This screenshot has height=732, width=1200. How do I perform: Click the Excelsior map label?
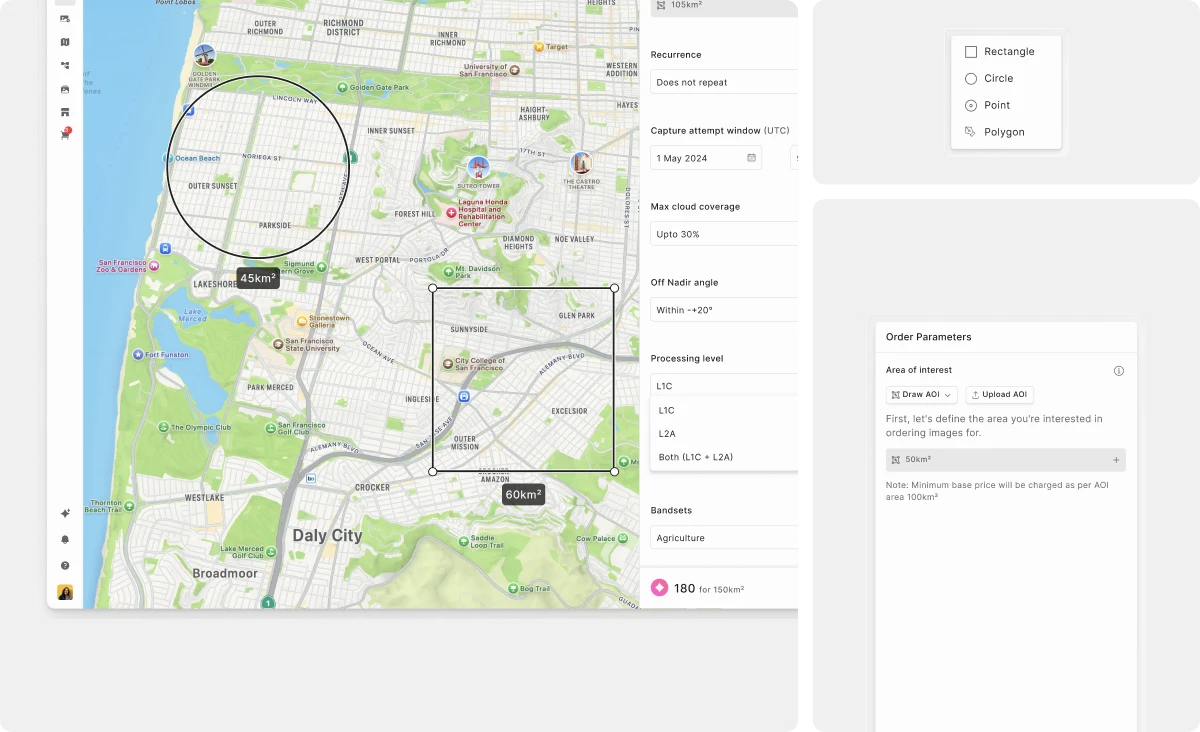coord(570,411)
